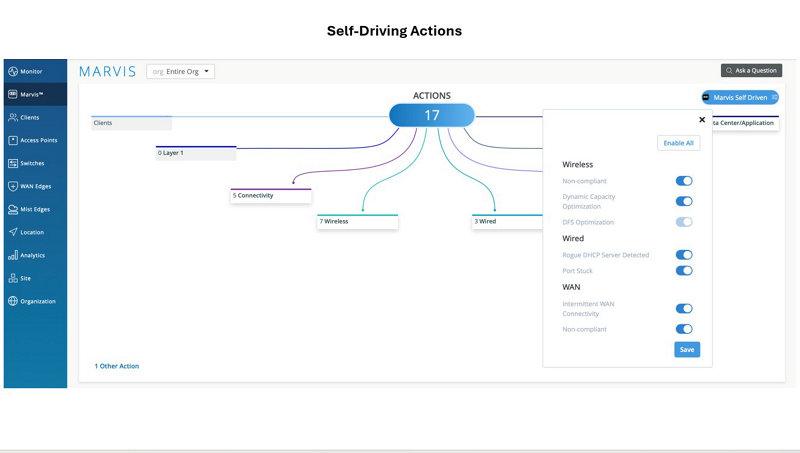
Task: Toggle Port Stuck switch
Action: tap(684, 270)
